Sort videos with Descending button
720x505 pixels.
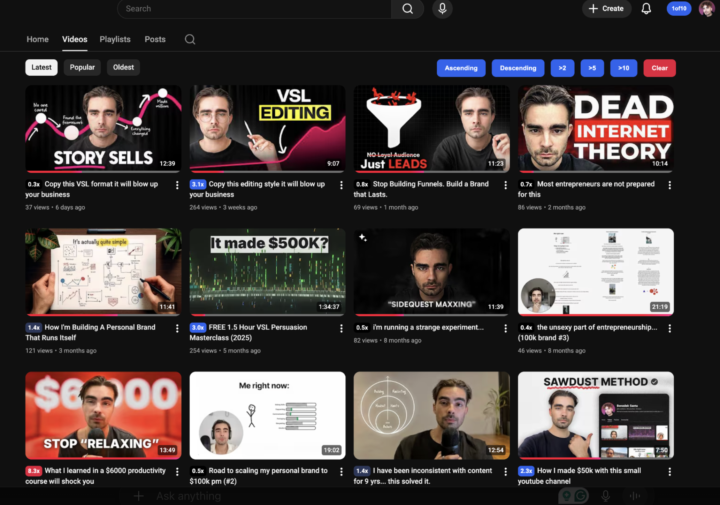click(x=518, y=68)
